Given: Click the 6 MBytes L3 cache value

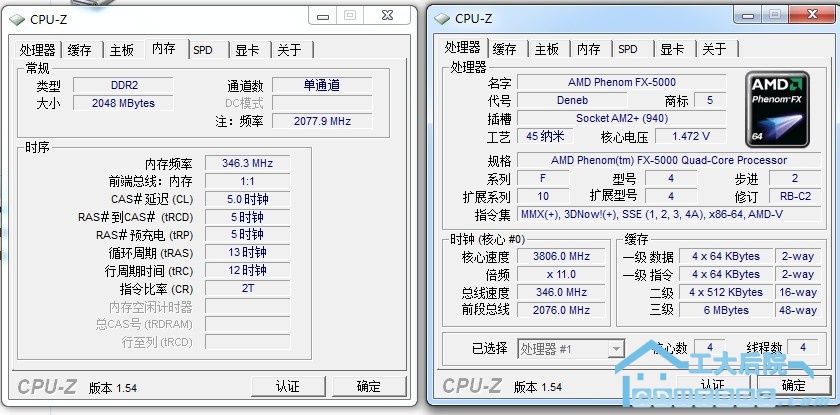Looking at the screenshot, I should pyautogui.click(x=726, y=310).
